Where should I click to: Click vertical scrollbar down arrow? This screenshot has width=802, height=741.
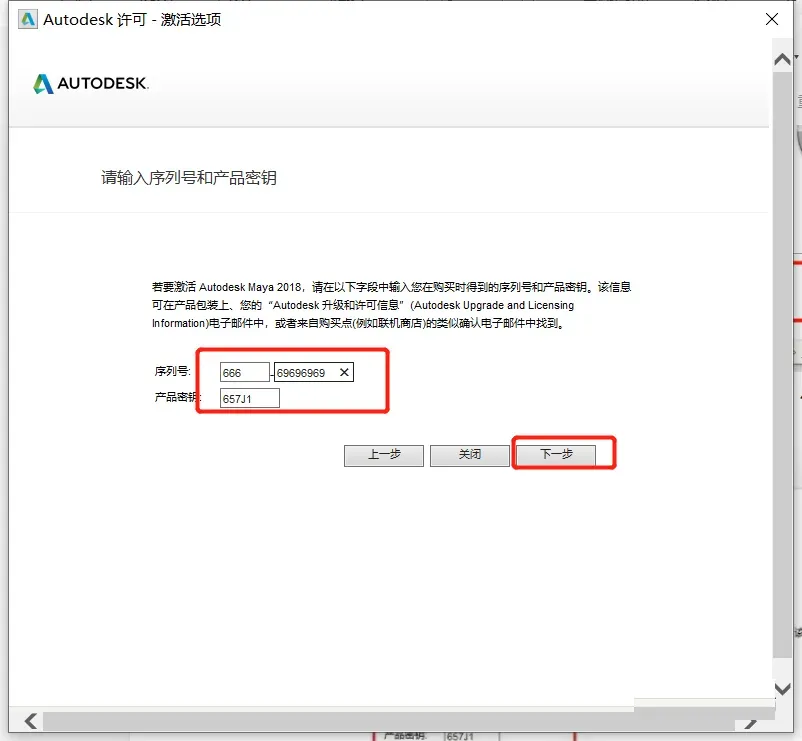pos(783,688)
